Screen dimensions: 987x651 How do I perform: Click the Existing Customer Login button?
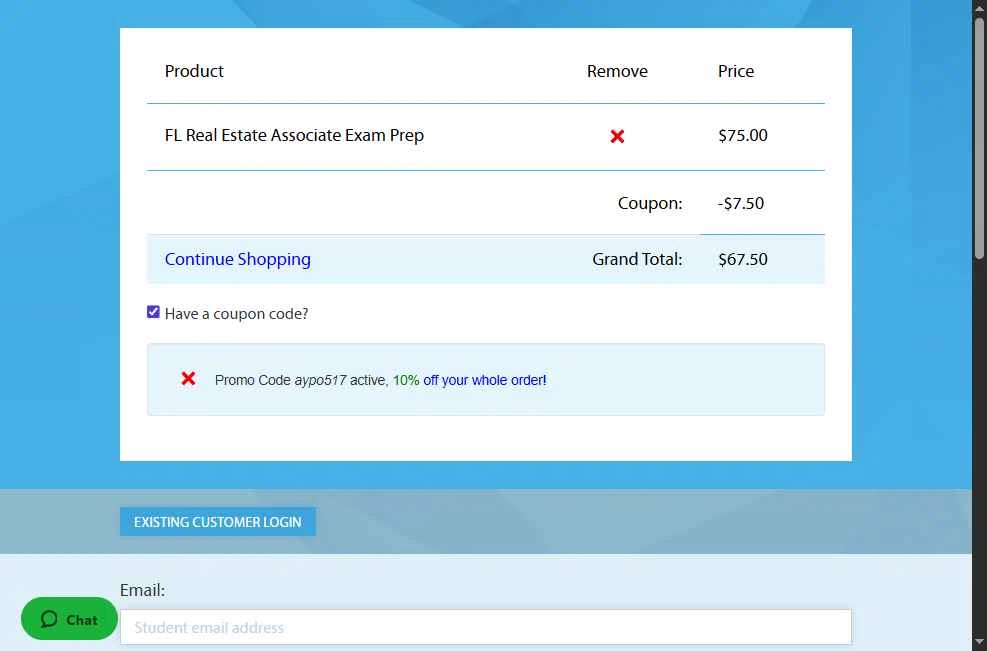[218, 522]
